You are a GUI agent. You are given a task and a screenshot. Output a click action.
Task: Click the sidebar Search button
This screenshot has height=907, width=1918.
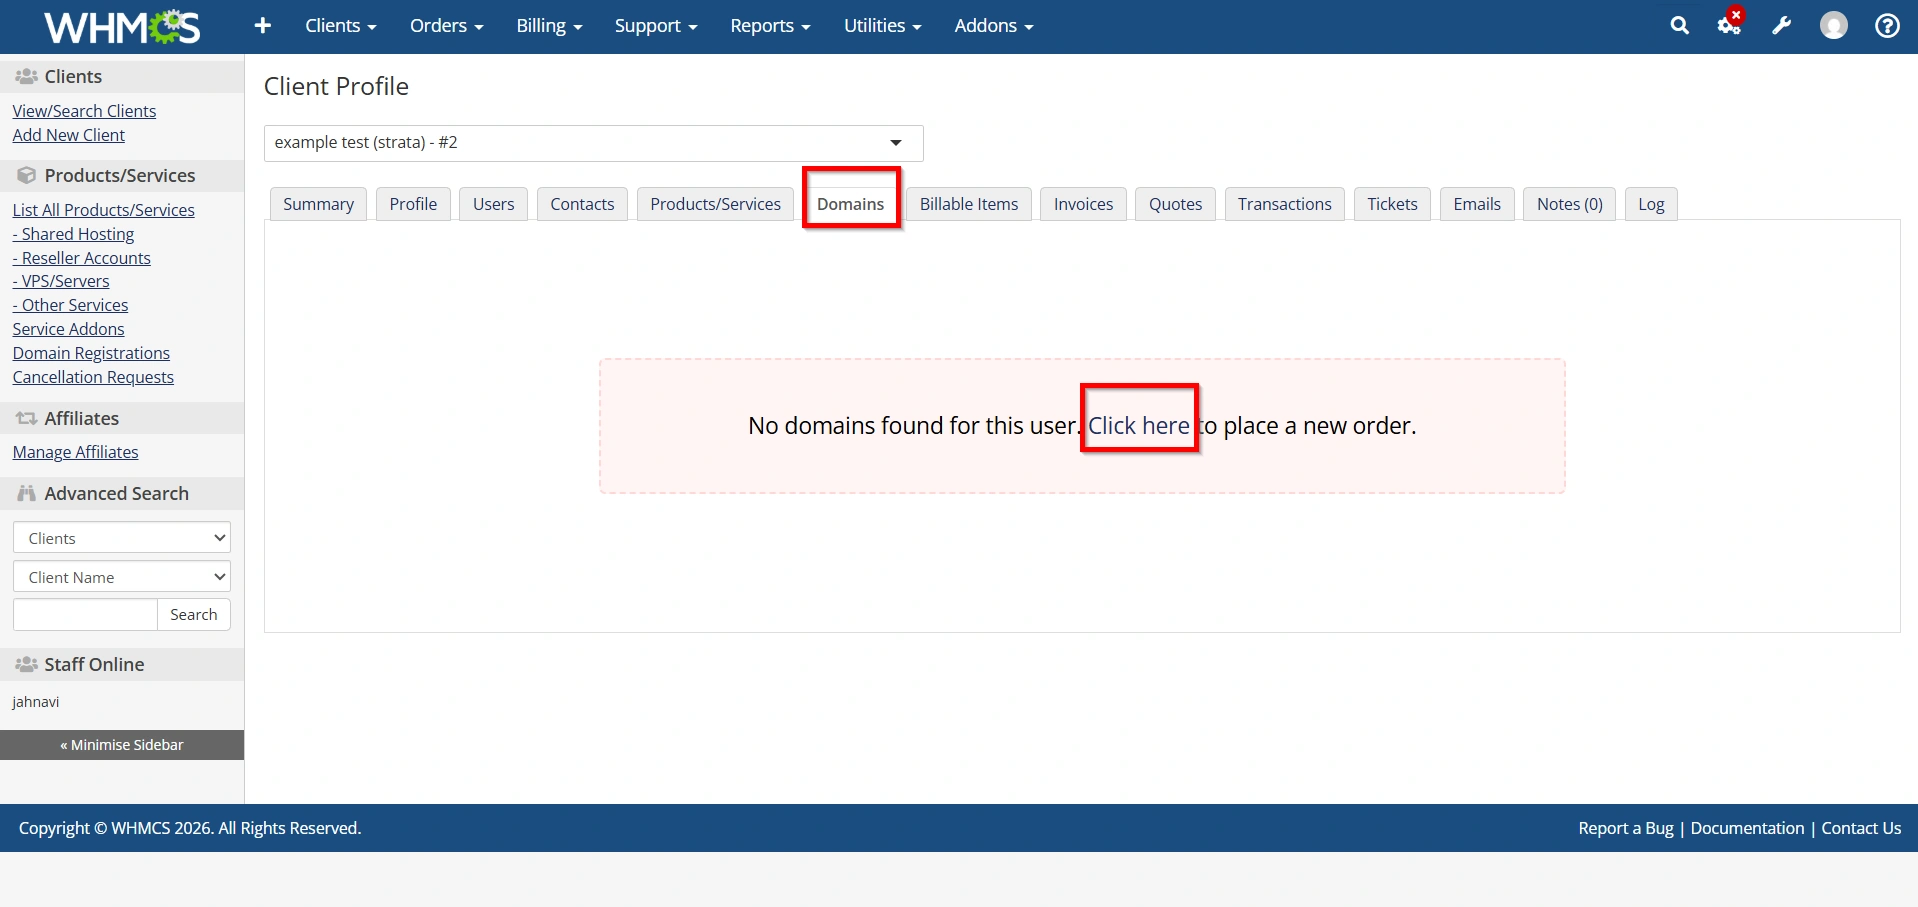click(x=194, y=614)
